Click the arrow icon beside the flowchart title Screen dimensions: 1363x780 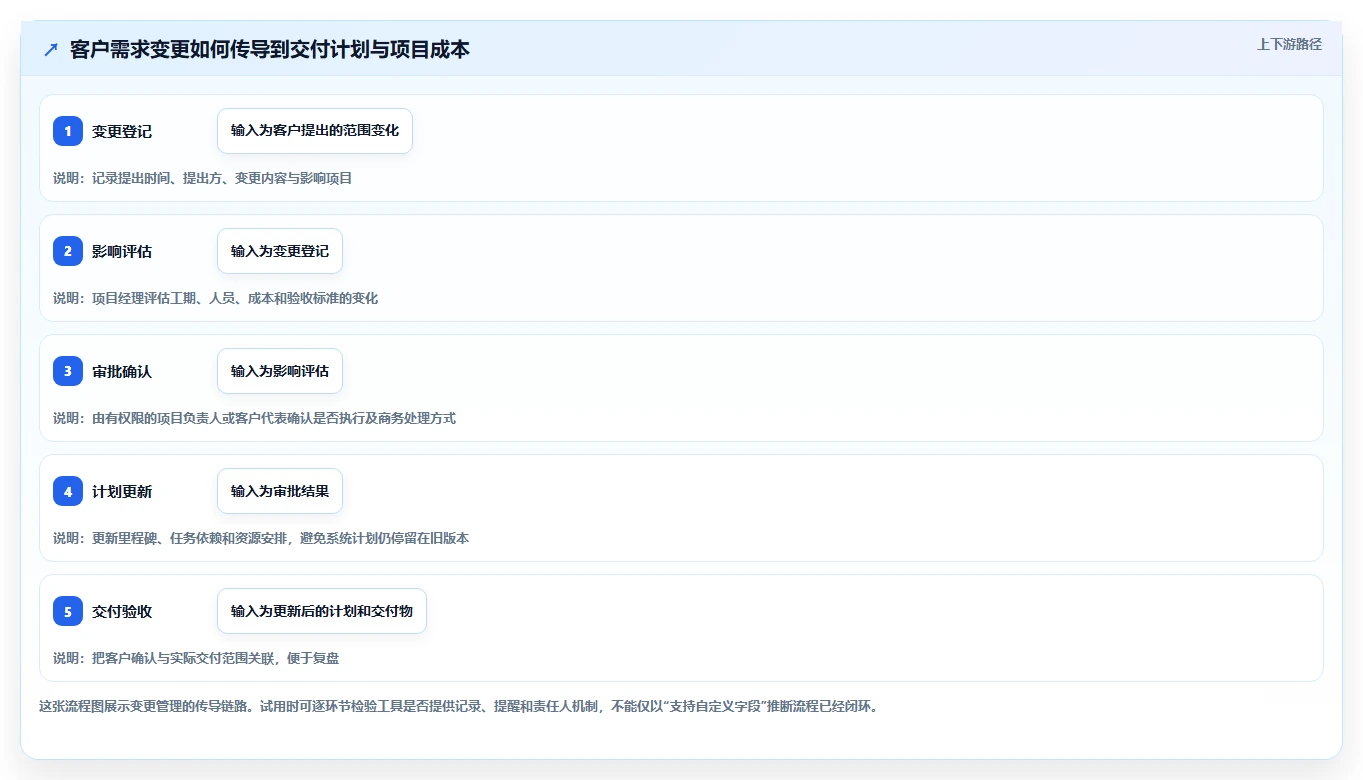(51, 50)
